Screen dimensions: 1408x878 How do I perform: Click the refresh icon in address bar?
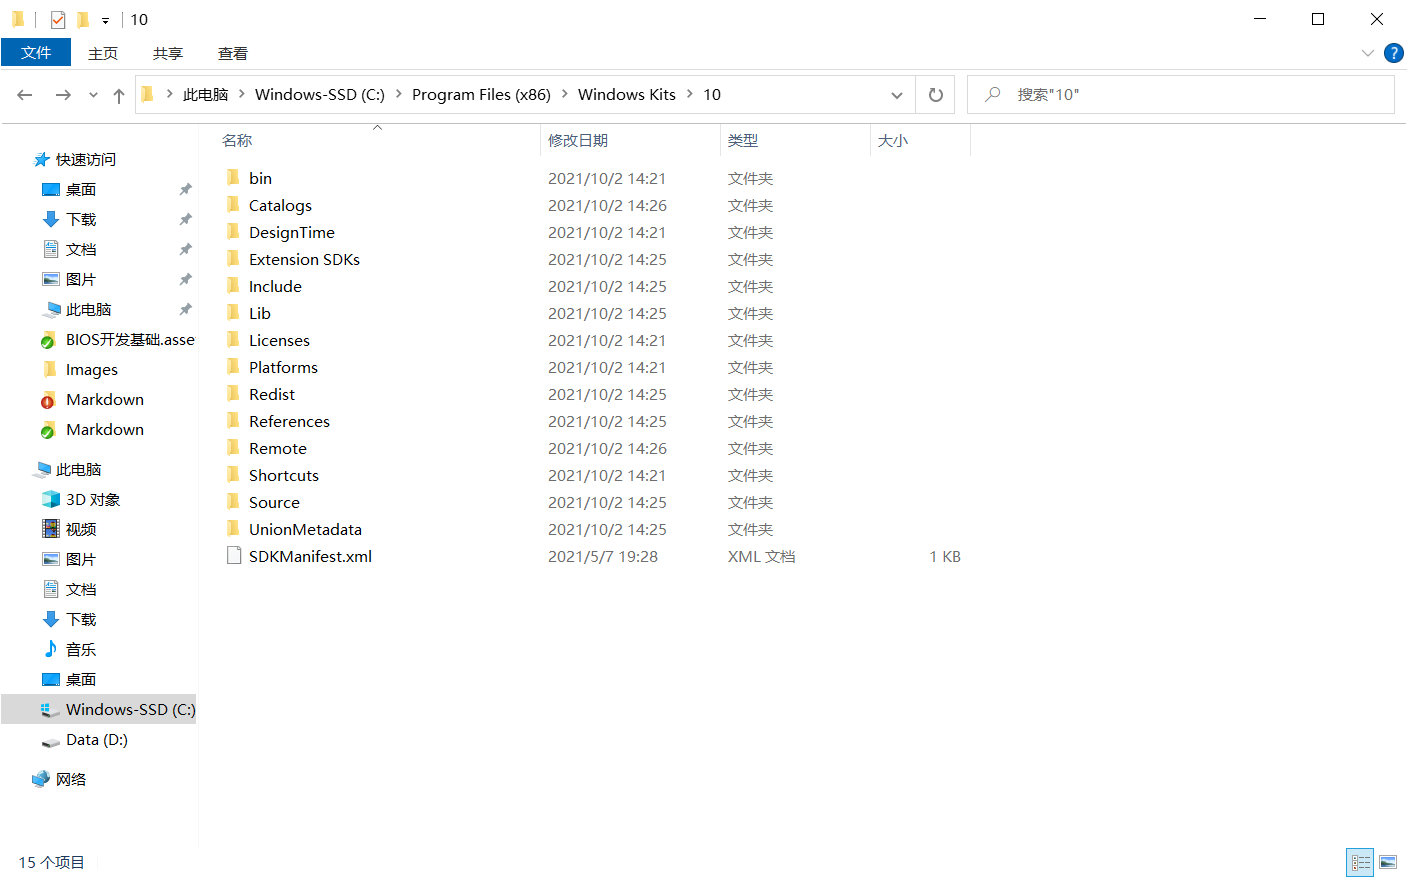[935, 94]
